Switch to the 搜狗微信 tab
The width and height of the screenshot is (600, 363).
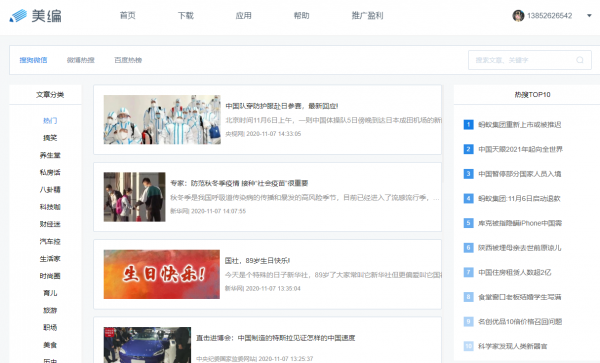tap(33, 60)
